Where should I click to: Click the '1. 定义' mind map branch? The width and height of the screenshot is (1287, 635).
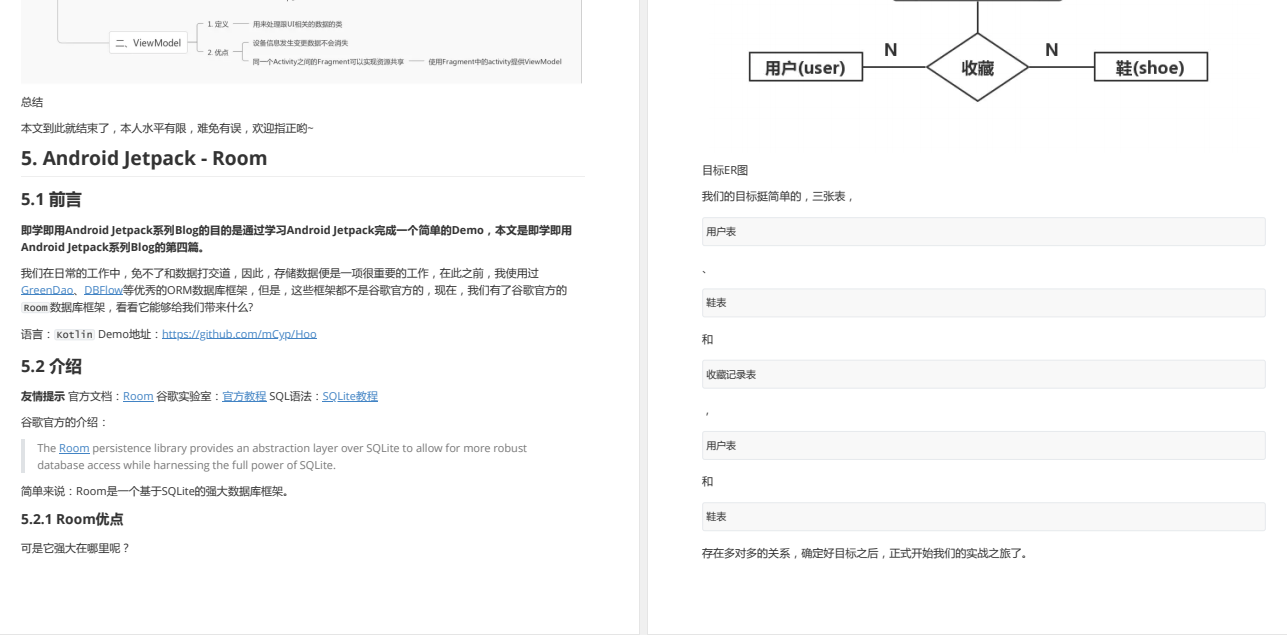(x=219, y=23)
